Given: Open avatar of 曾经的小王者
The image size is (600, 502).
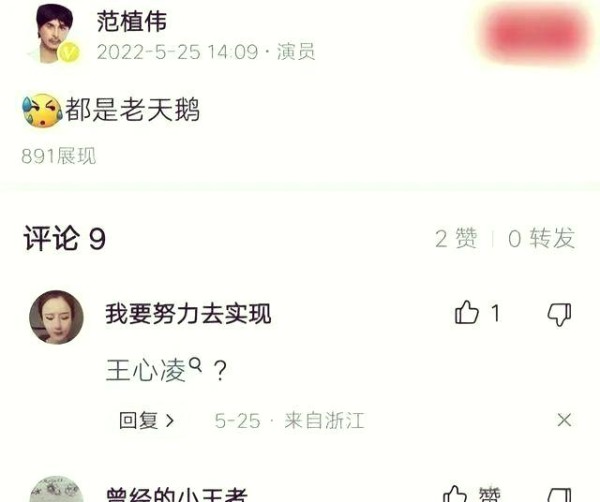Looking at the screenshot, I should (x=57, y=489).
